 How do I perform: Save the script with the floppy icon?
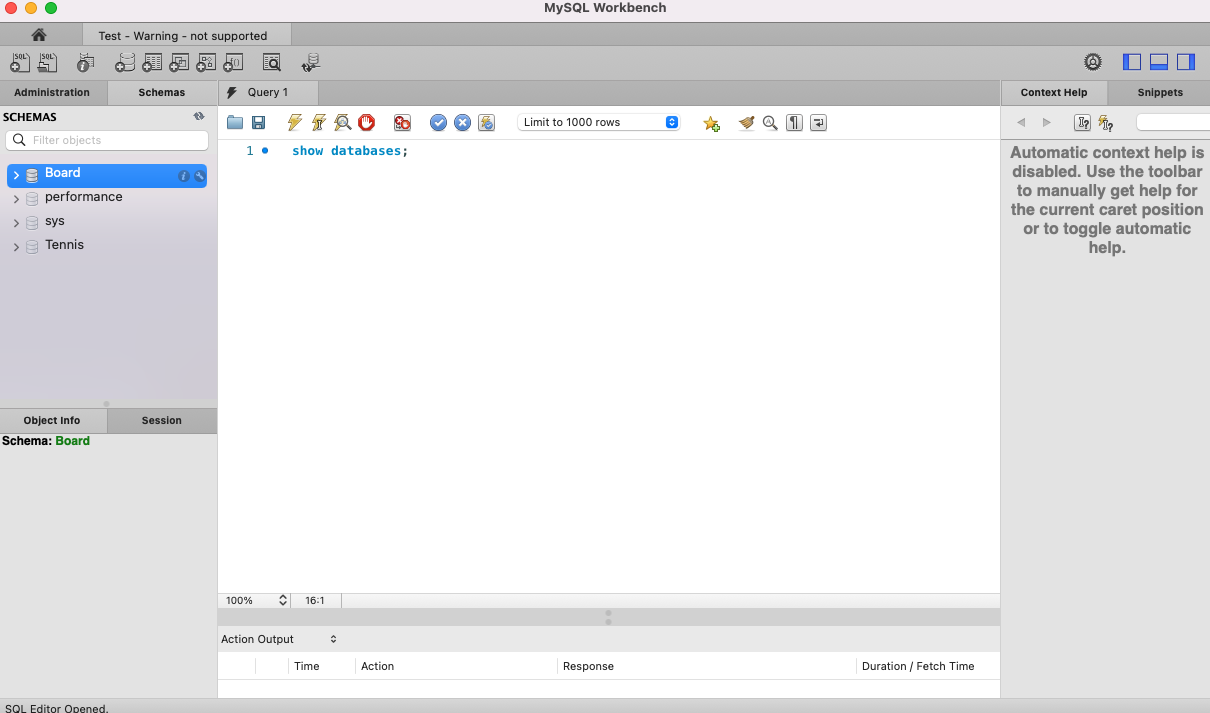click(258, 123)
